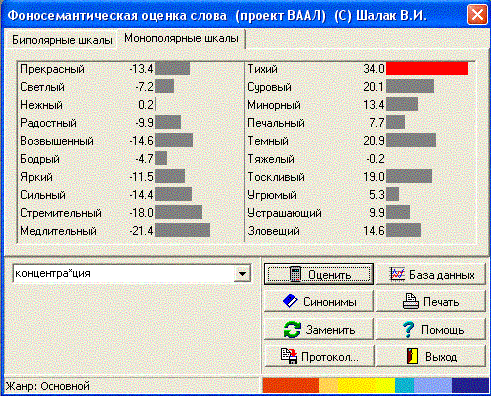The image size is (500, 400).
Task: Click the Бодрый scale label
Action: click(40, 159)
